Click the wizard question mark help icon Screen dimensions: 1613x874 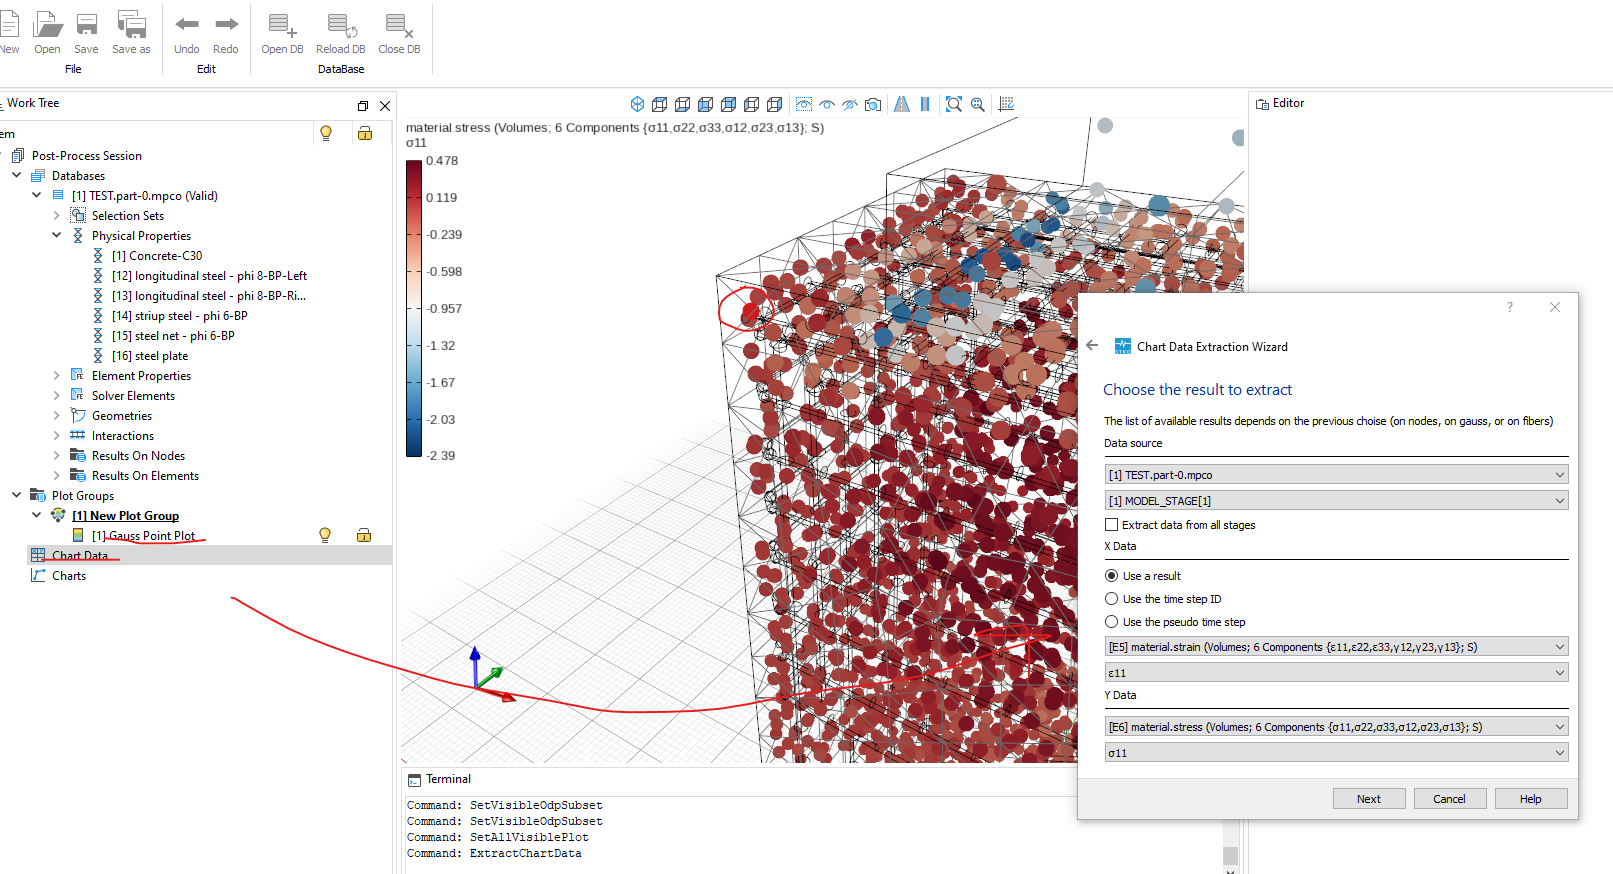pyautogui.click(x=1510, y=307)
